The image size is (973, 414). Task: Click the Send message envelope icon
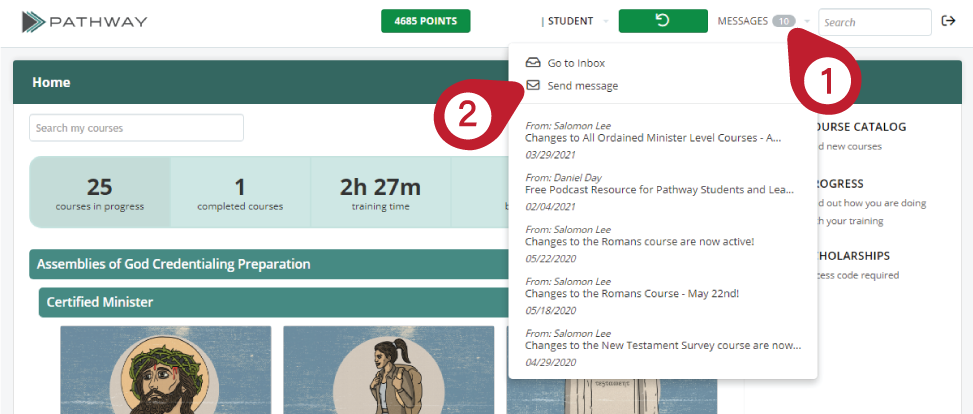(x=533, y=86)
